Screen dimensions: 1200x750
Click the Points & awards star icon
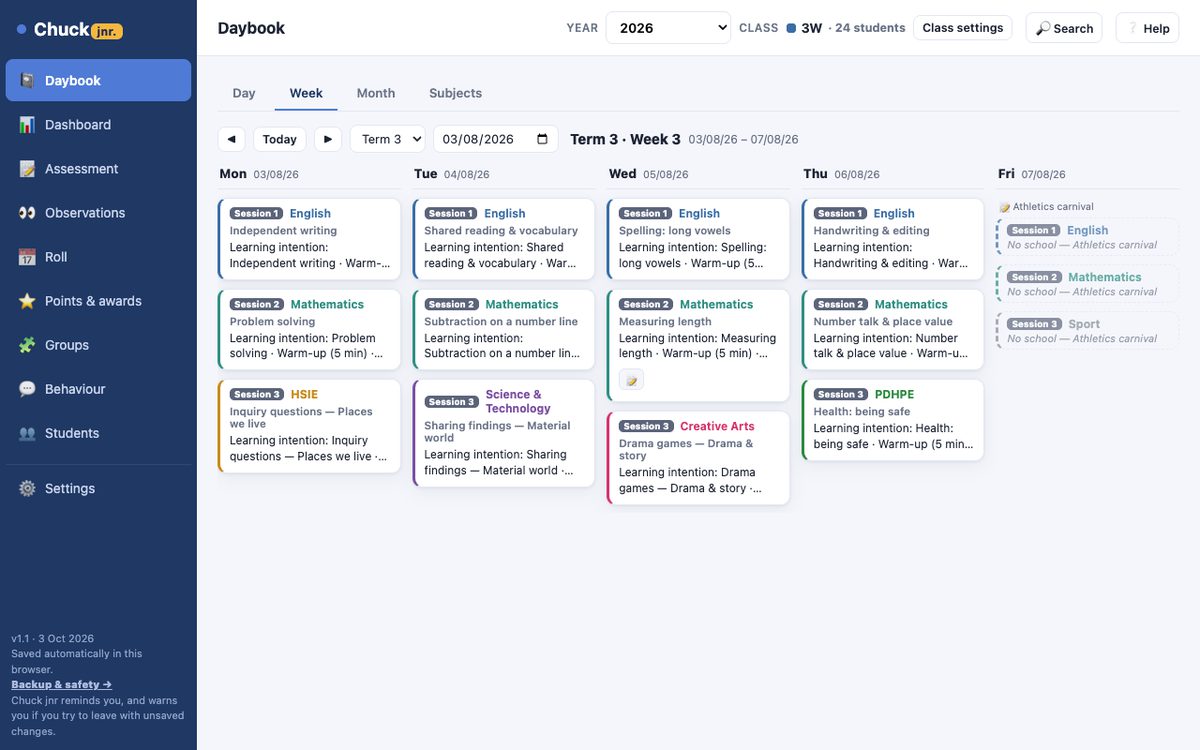click(27, 300)
